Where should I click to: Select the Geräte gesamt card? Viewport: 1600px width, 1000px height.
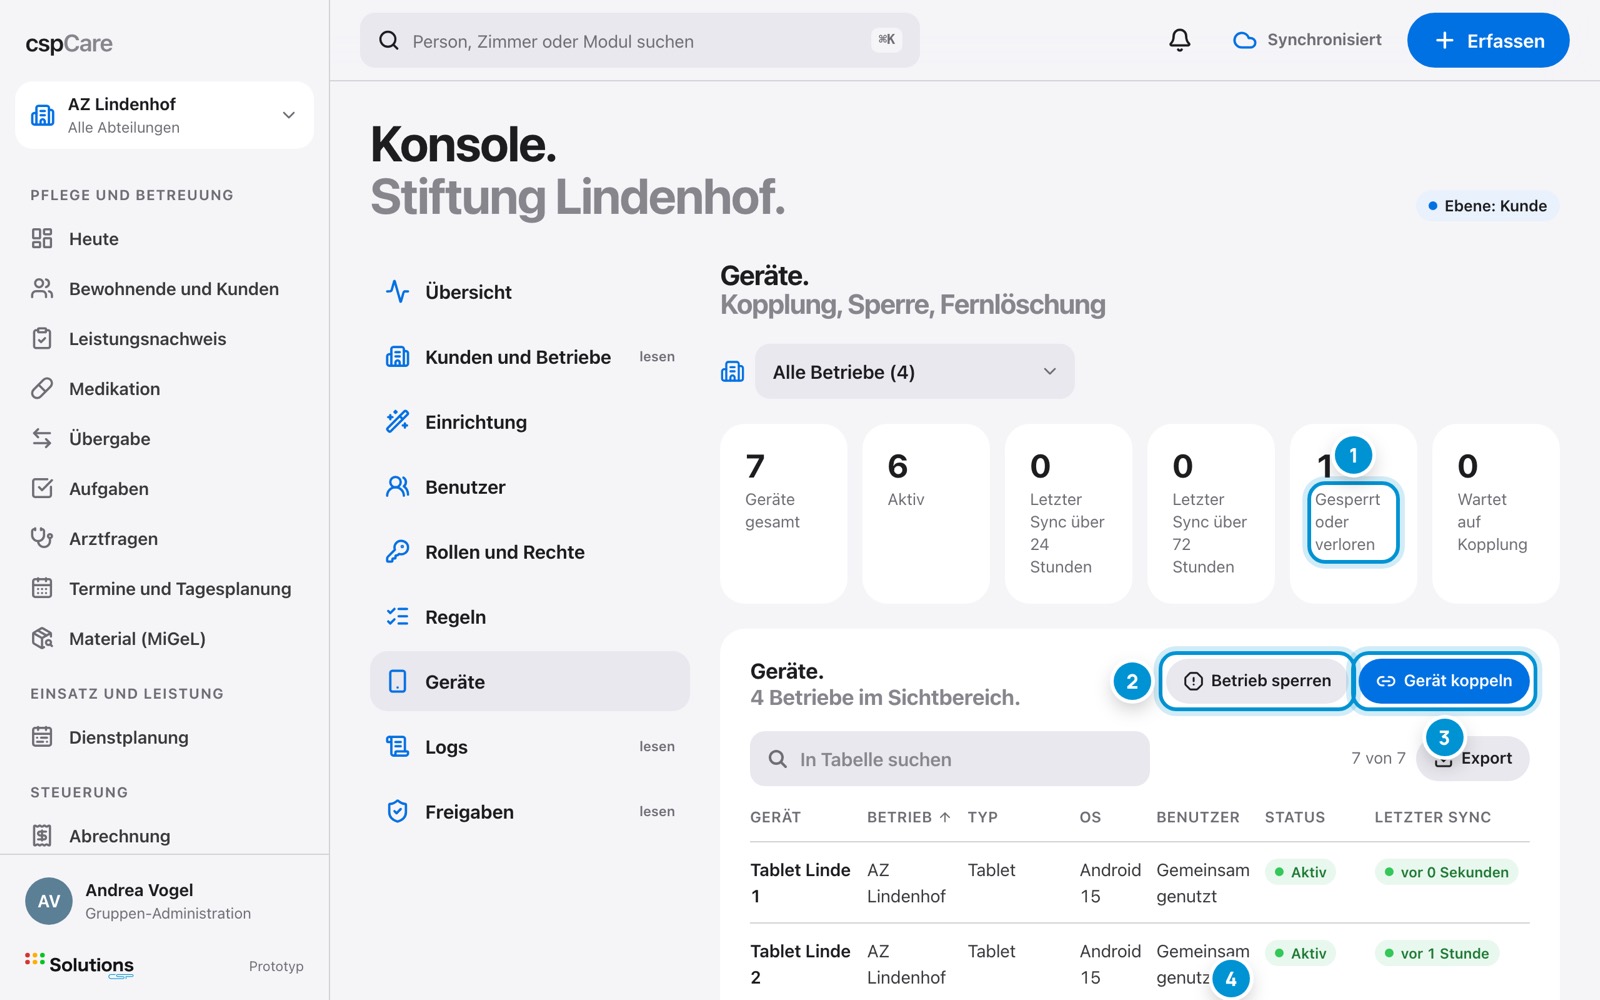click(784, 514)
